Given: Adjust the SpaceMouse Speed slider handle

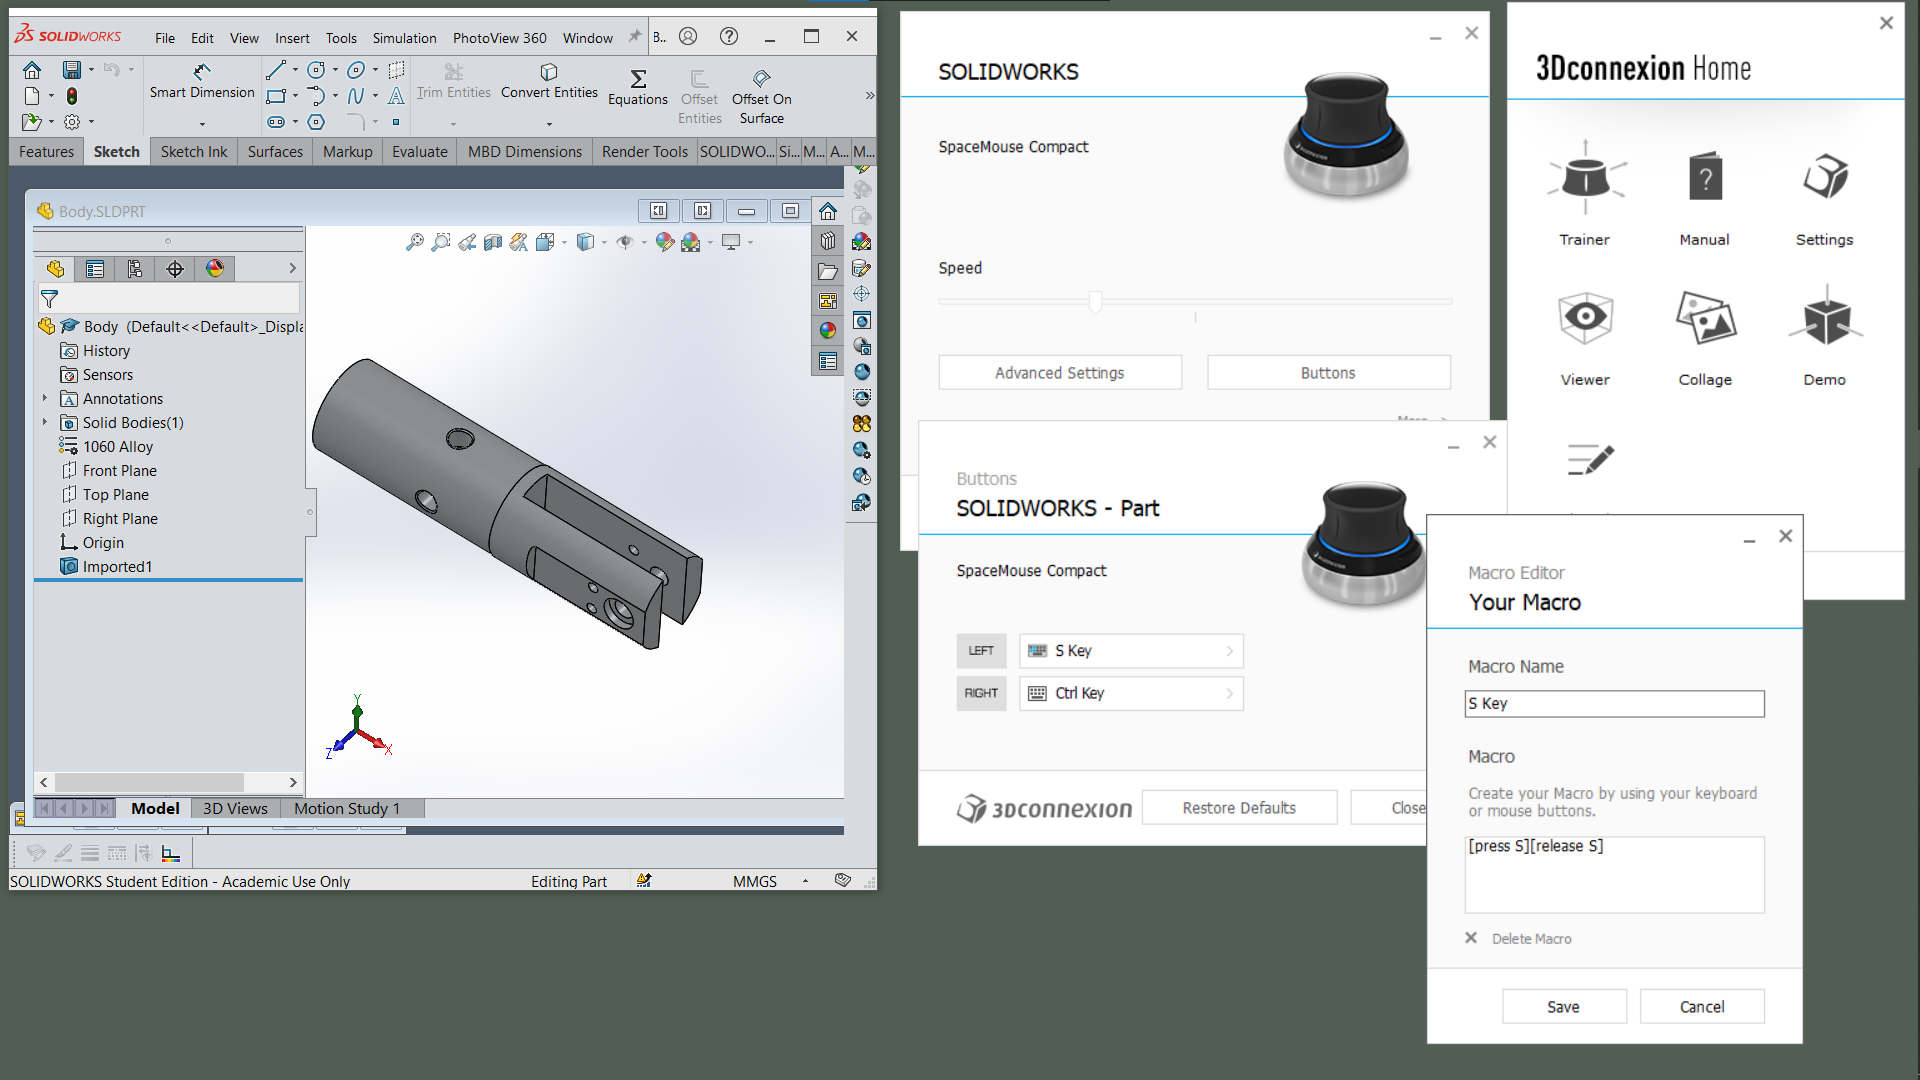Looking at the screenshot, I should pyautogui.click(x=1095, y=301).
